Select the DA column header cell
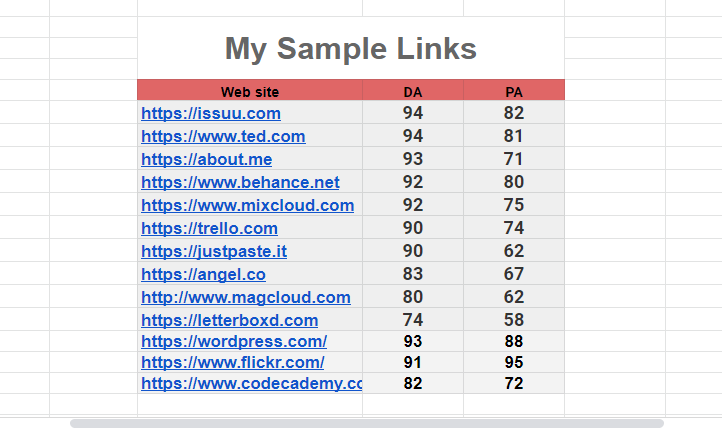 point(413,92)
